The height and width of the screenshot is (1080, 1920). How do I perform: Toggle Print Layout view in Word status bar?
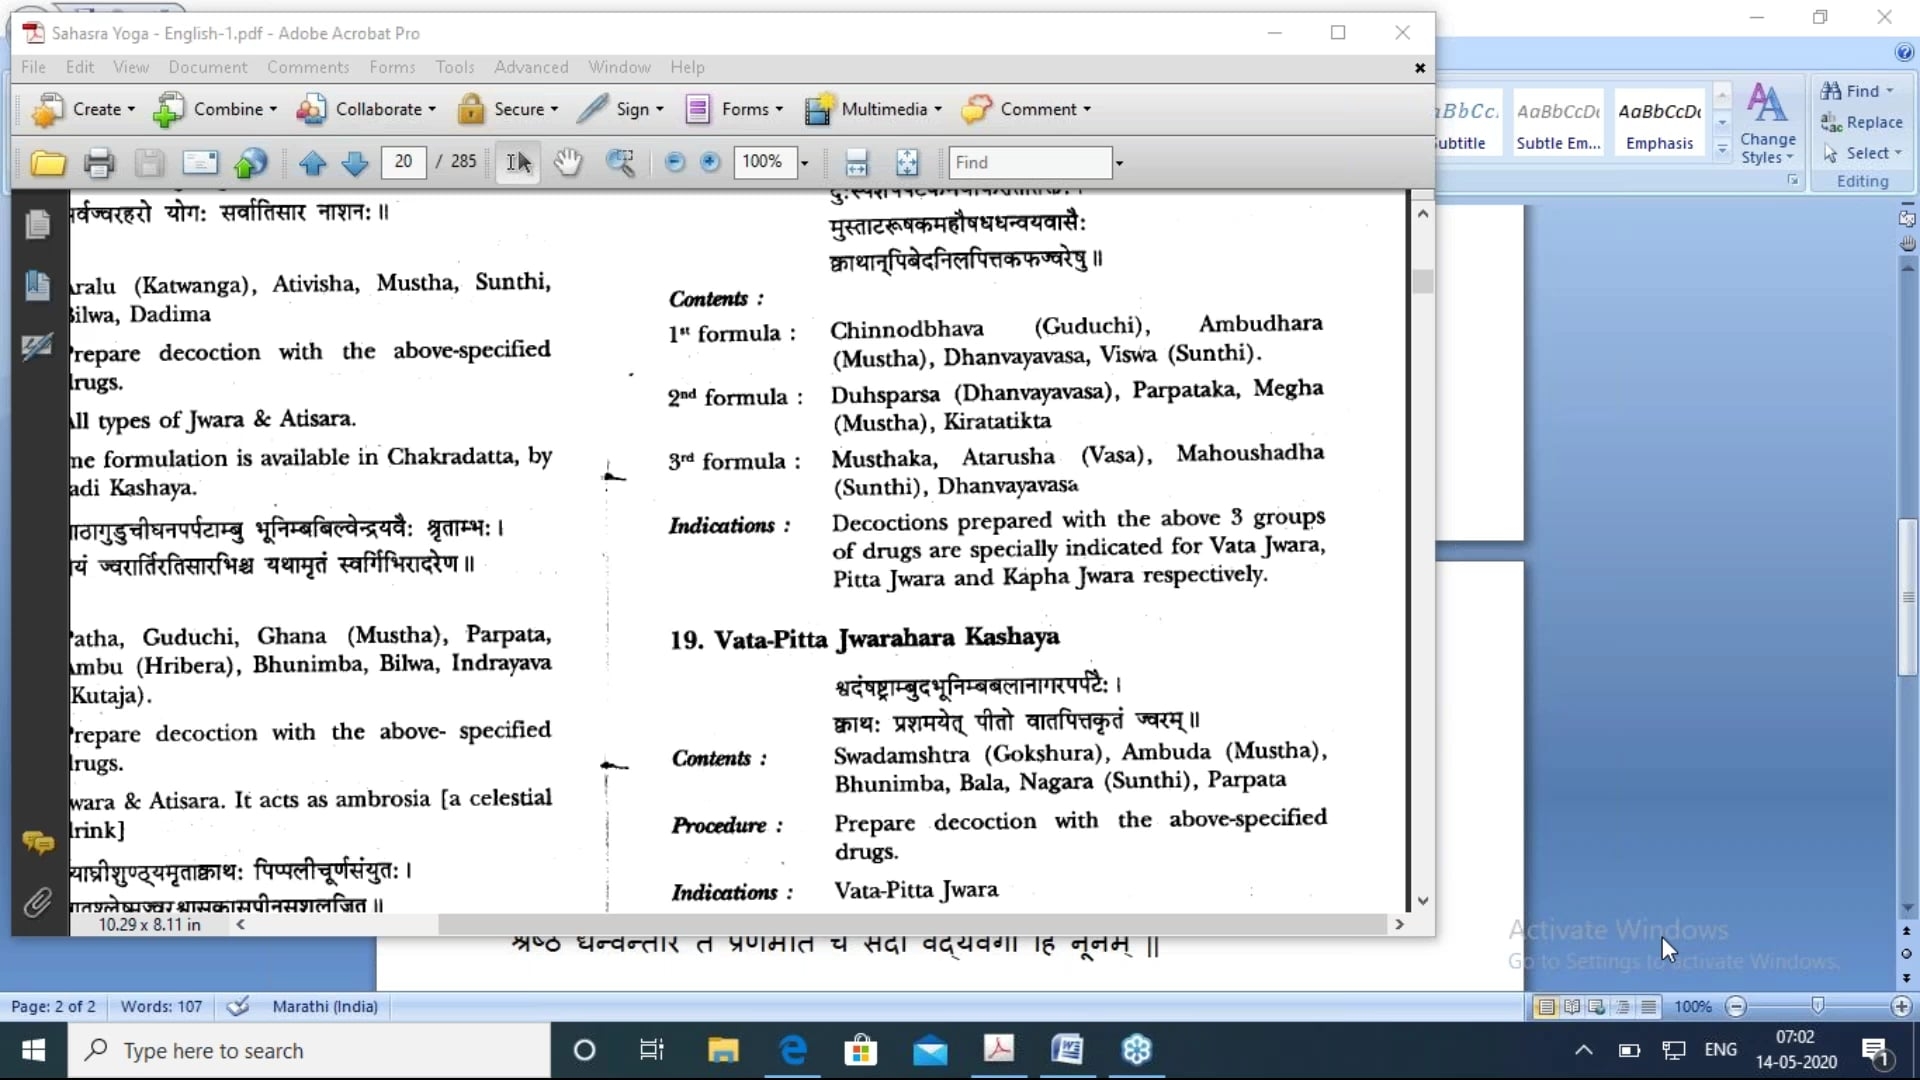1546,1007
